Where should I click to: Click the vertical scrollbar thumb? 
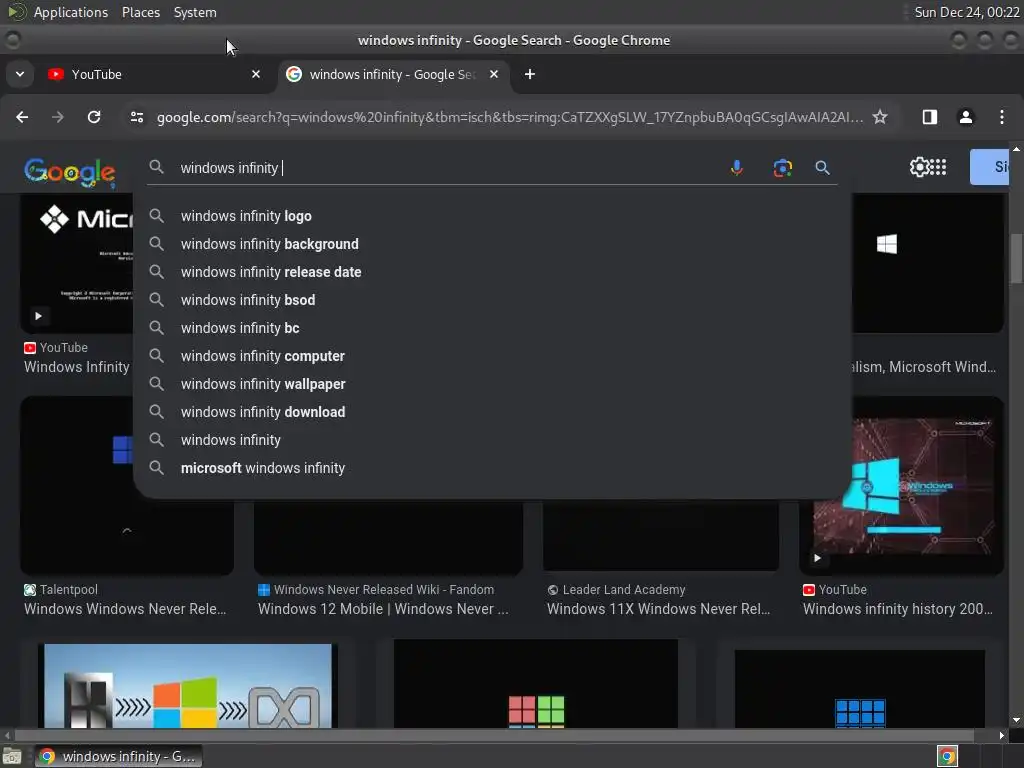(1016, 258)
